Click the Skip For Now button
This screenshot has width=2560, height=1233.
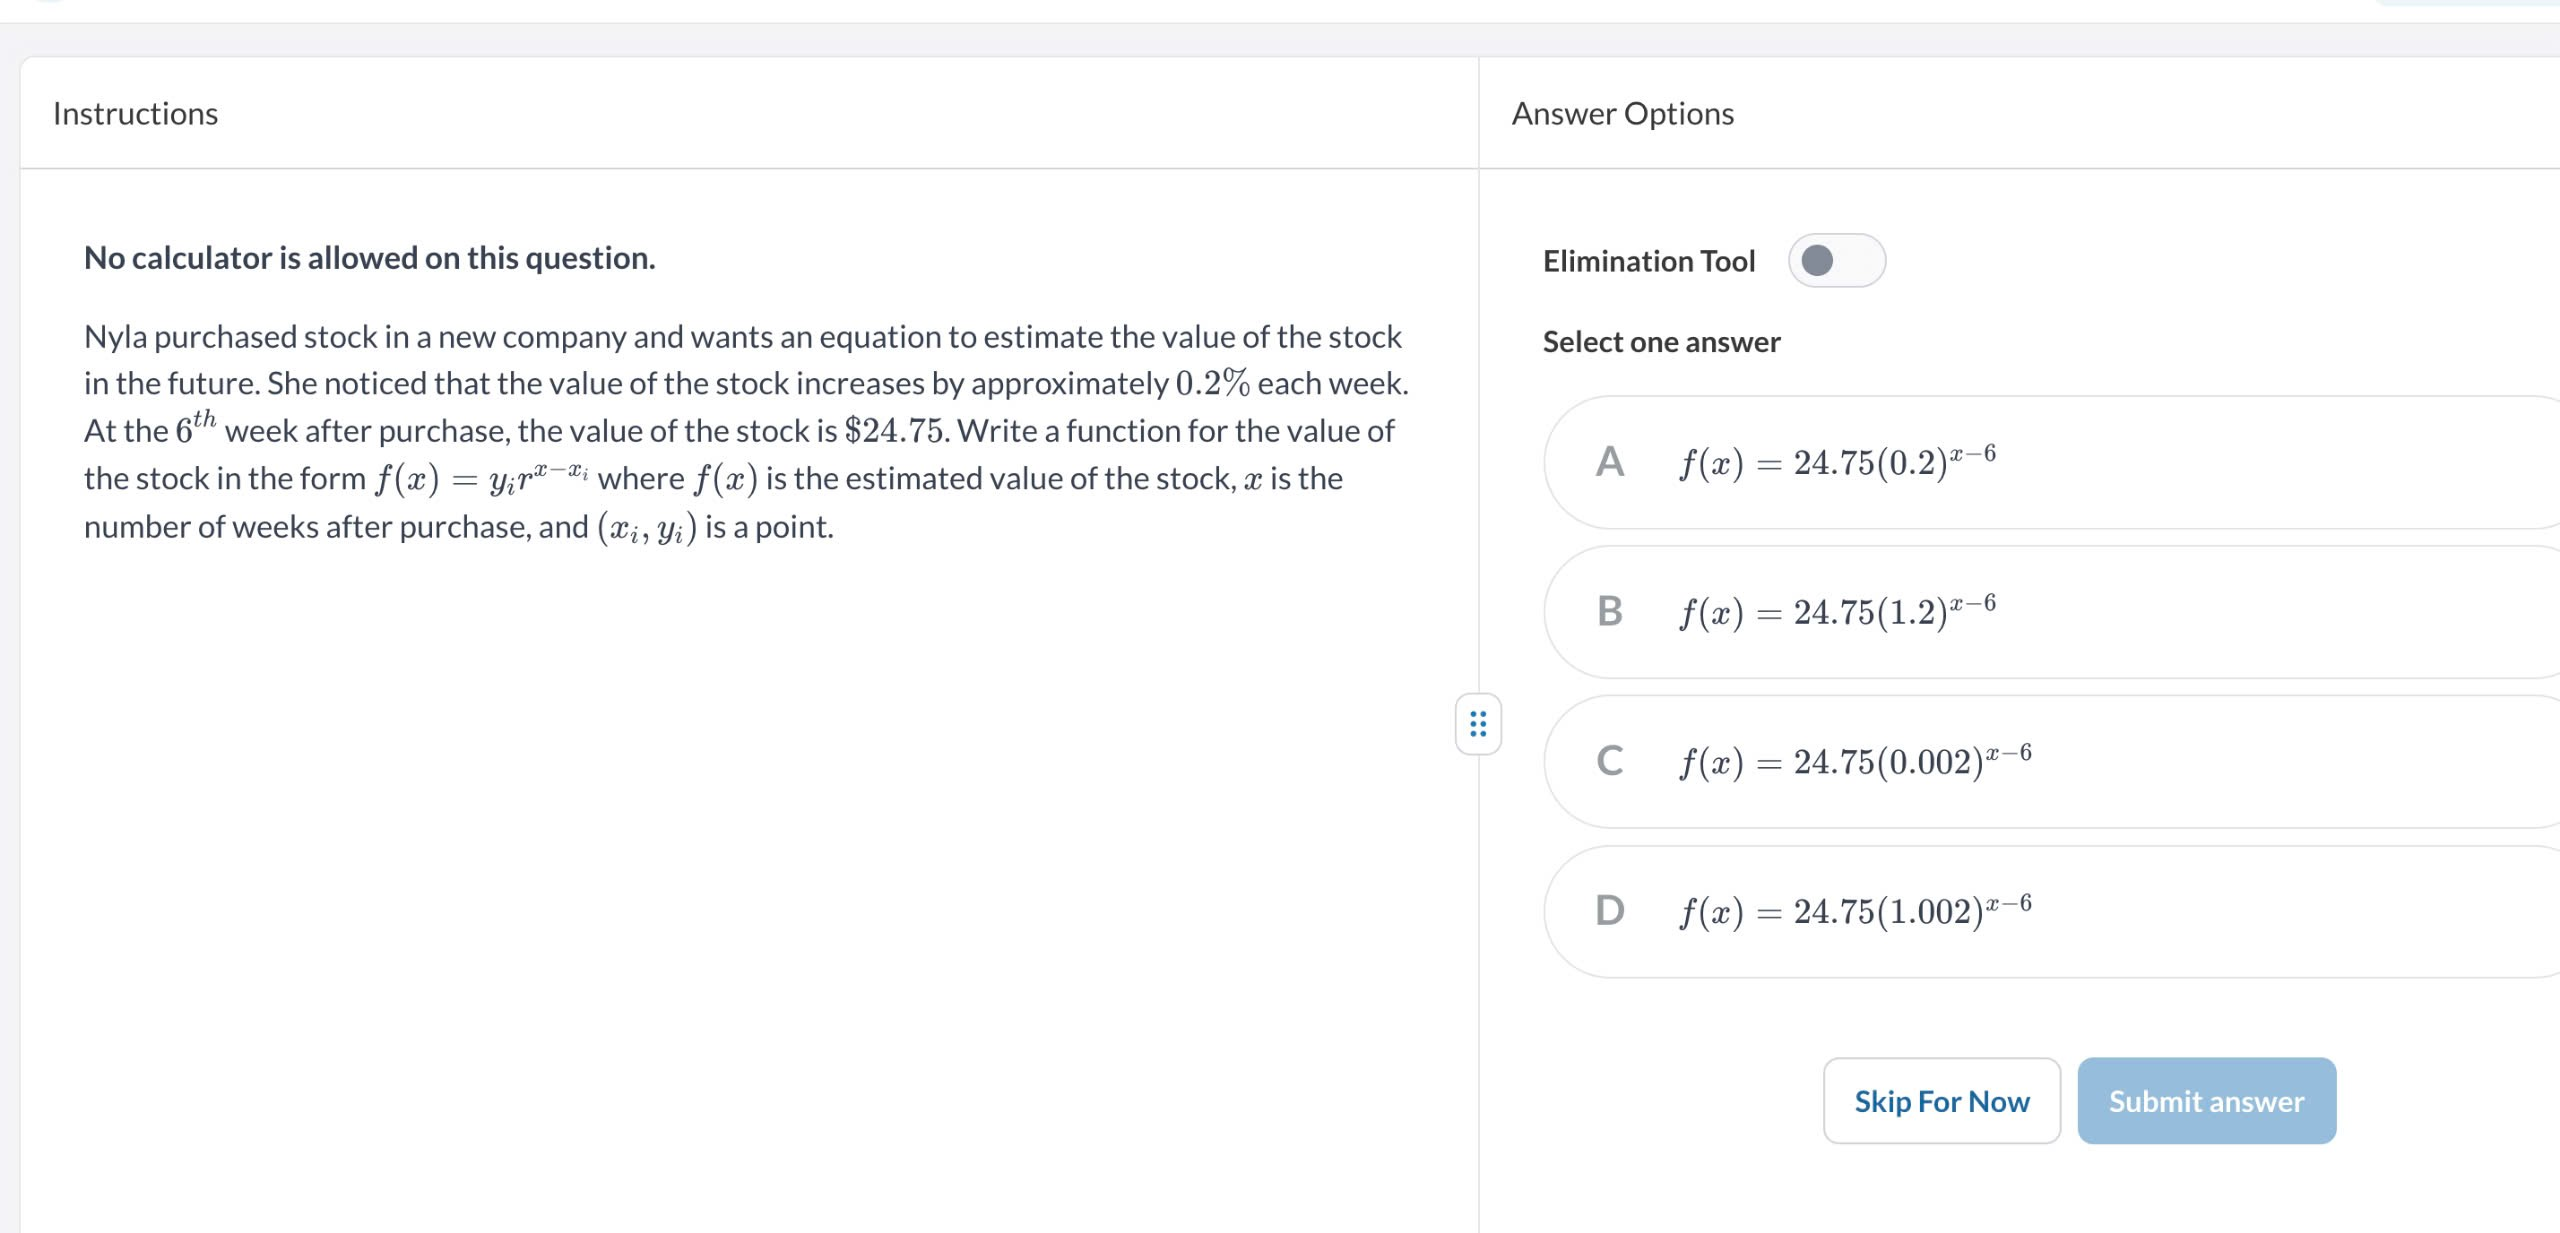(1942, 1101)
